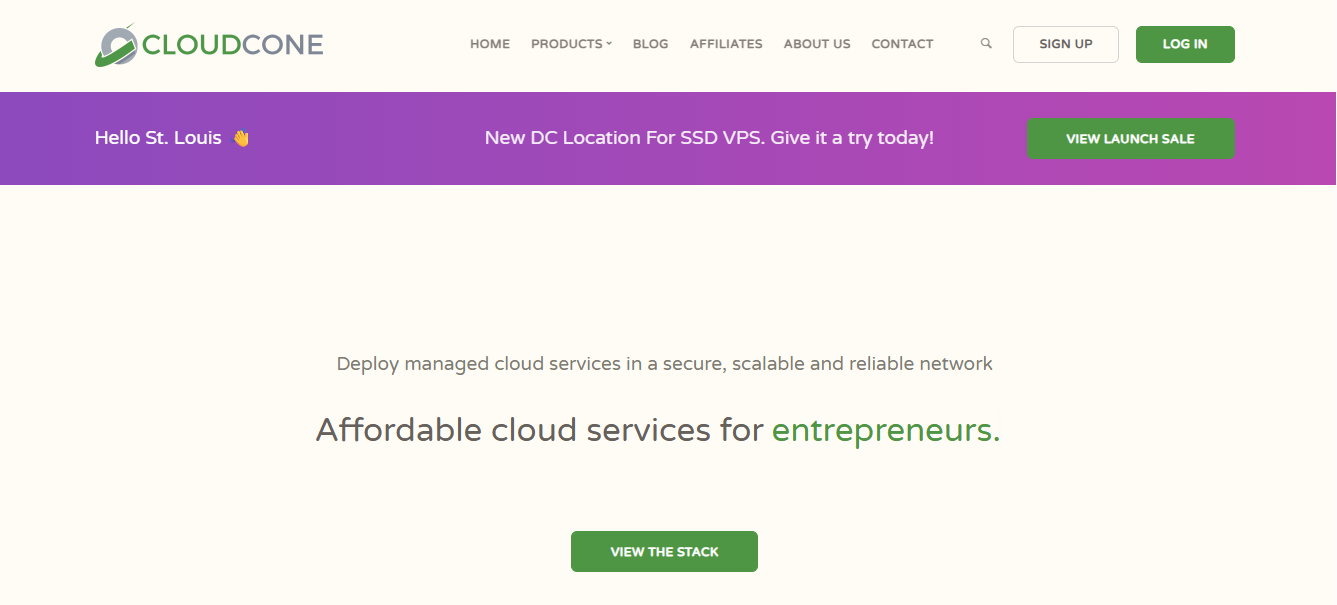The image size is (1337, 605).
Task: Click the green "entrepreneurs." word
Action: (885, 430)
